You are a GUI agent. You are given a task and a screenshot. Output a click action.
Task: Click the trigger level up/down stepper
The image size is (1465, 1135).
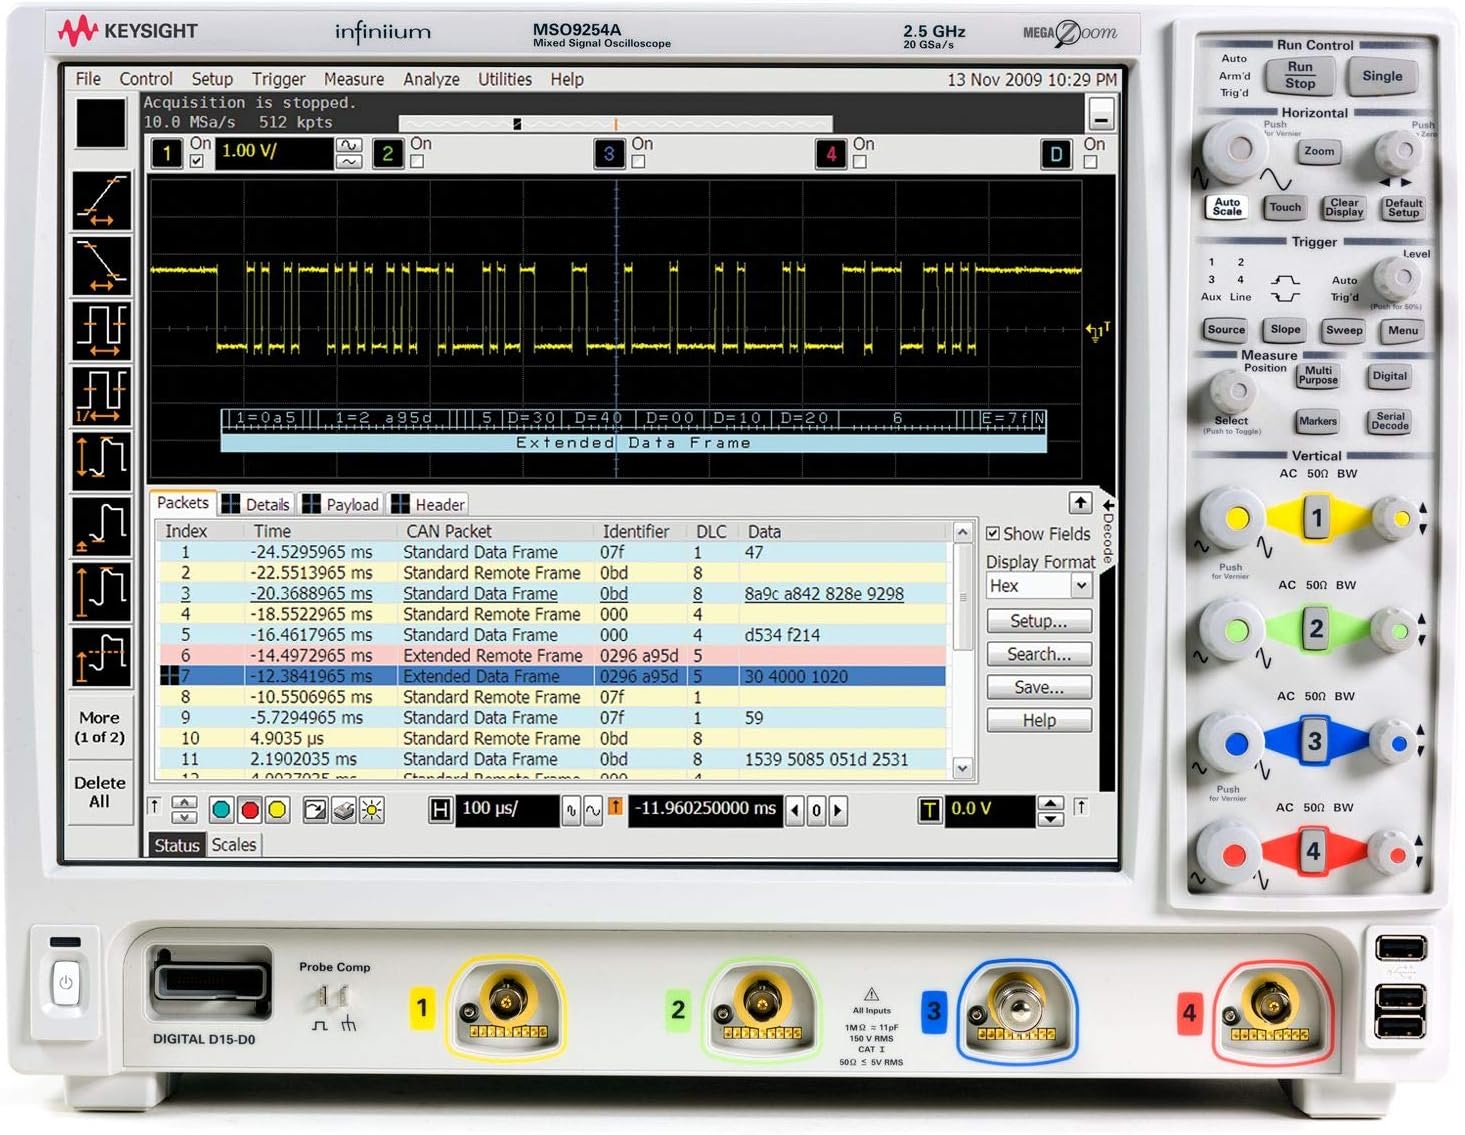pyautogui.click(x=1050, y=810)
